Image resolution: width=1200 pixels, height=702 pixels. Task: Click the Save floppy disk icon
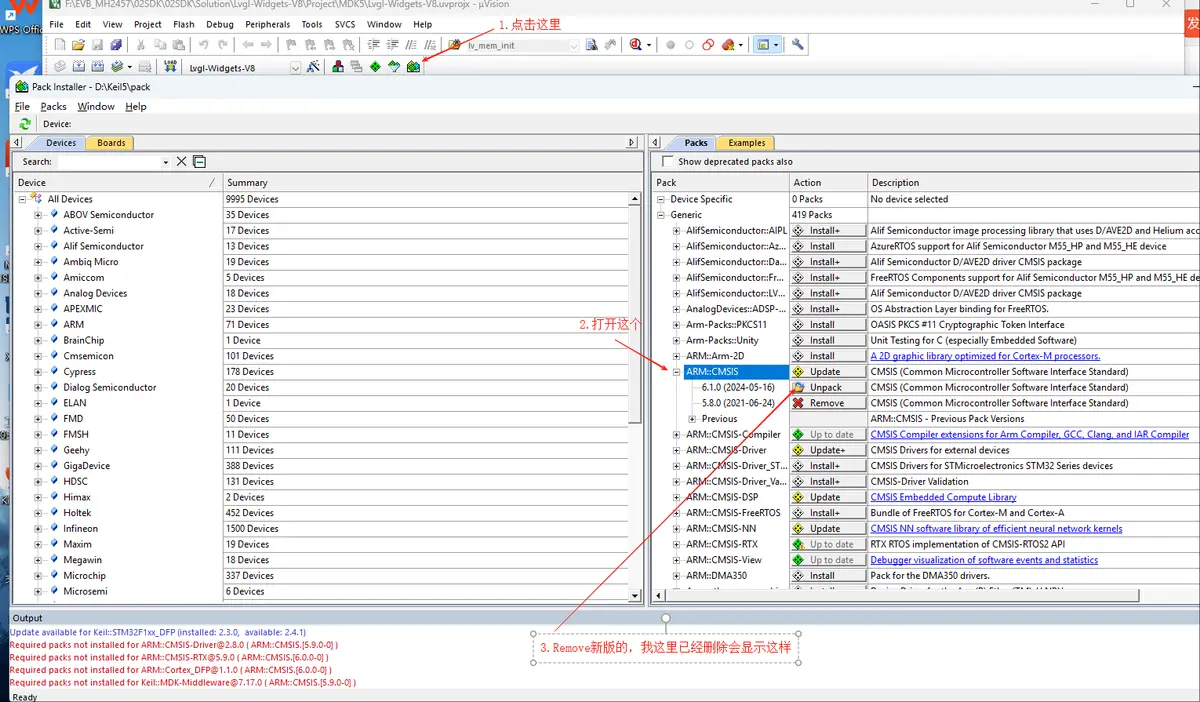[96, 45]
